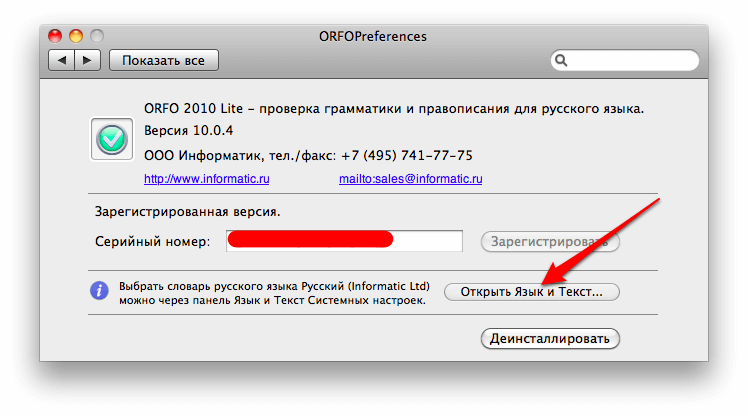Click the Показать все button
This screenshot has width=748, height=416.
coord(164,61)
